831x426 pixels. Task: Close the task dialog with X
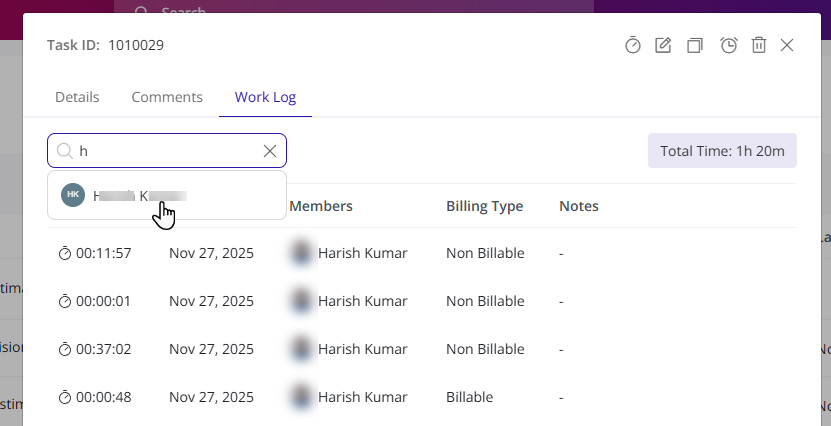click(x=787, y=45)
